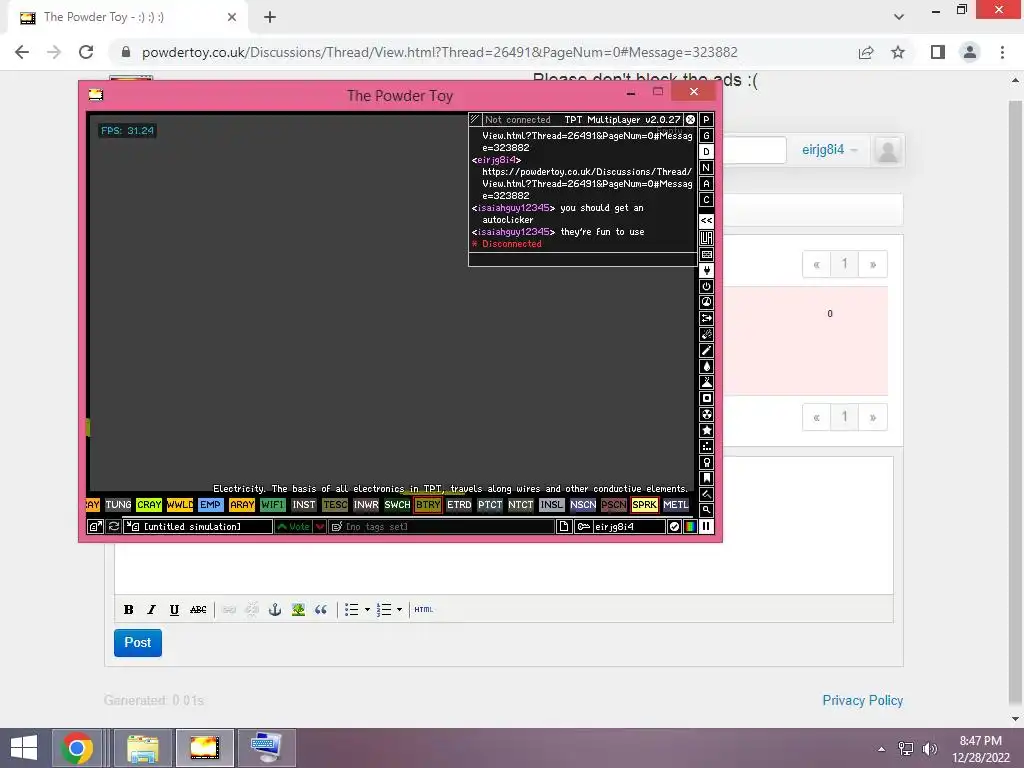Open Powered Materials category icon
The image size is (1024, 768).
tap(706, 287)
